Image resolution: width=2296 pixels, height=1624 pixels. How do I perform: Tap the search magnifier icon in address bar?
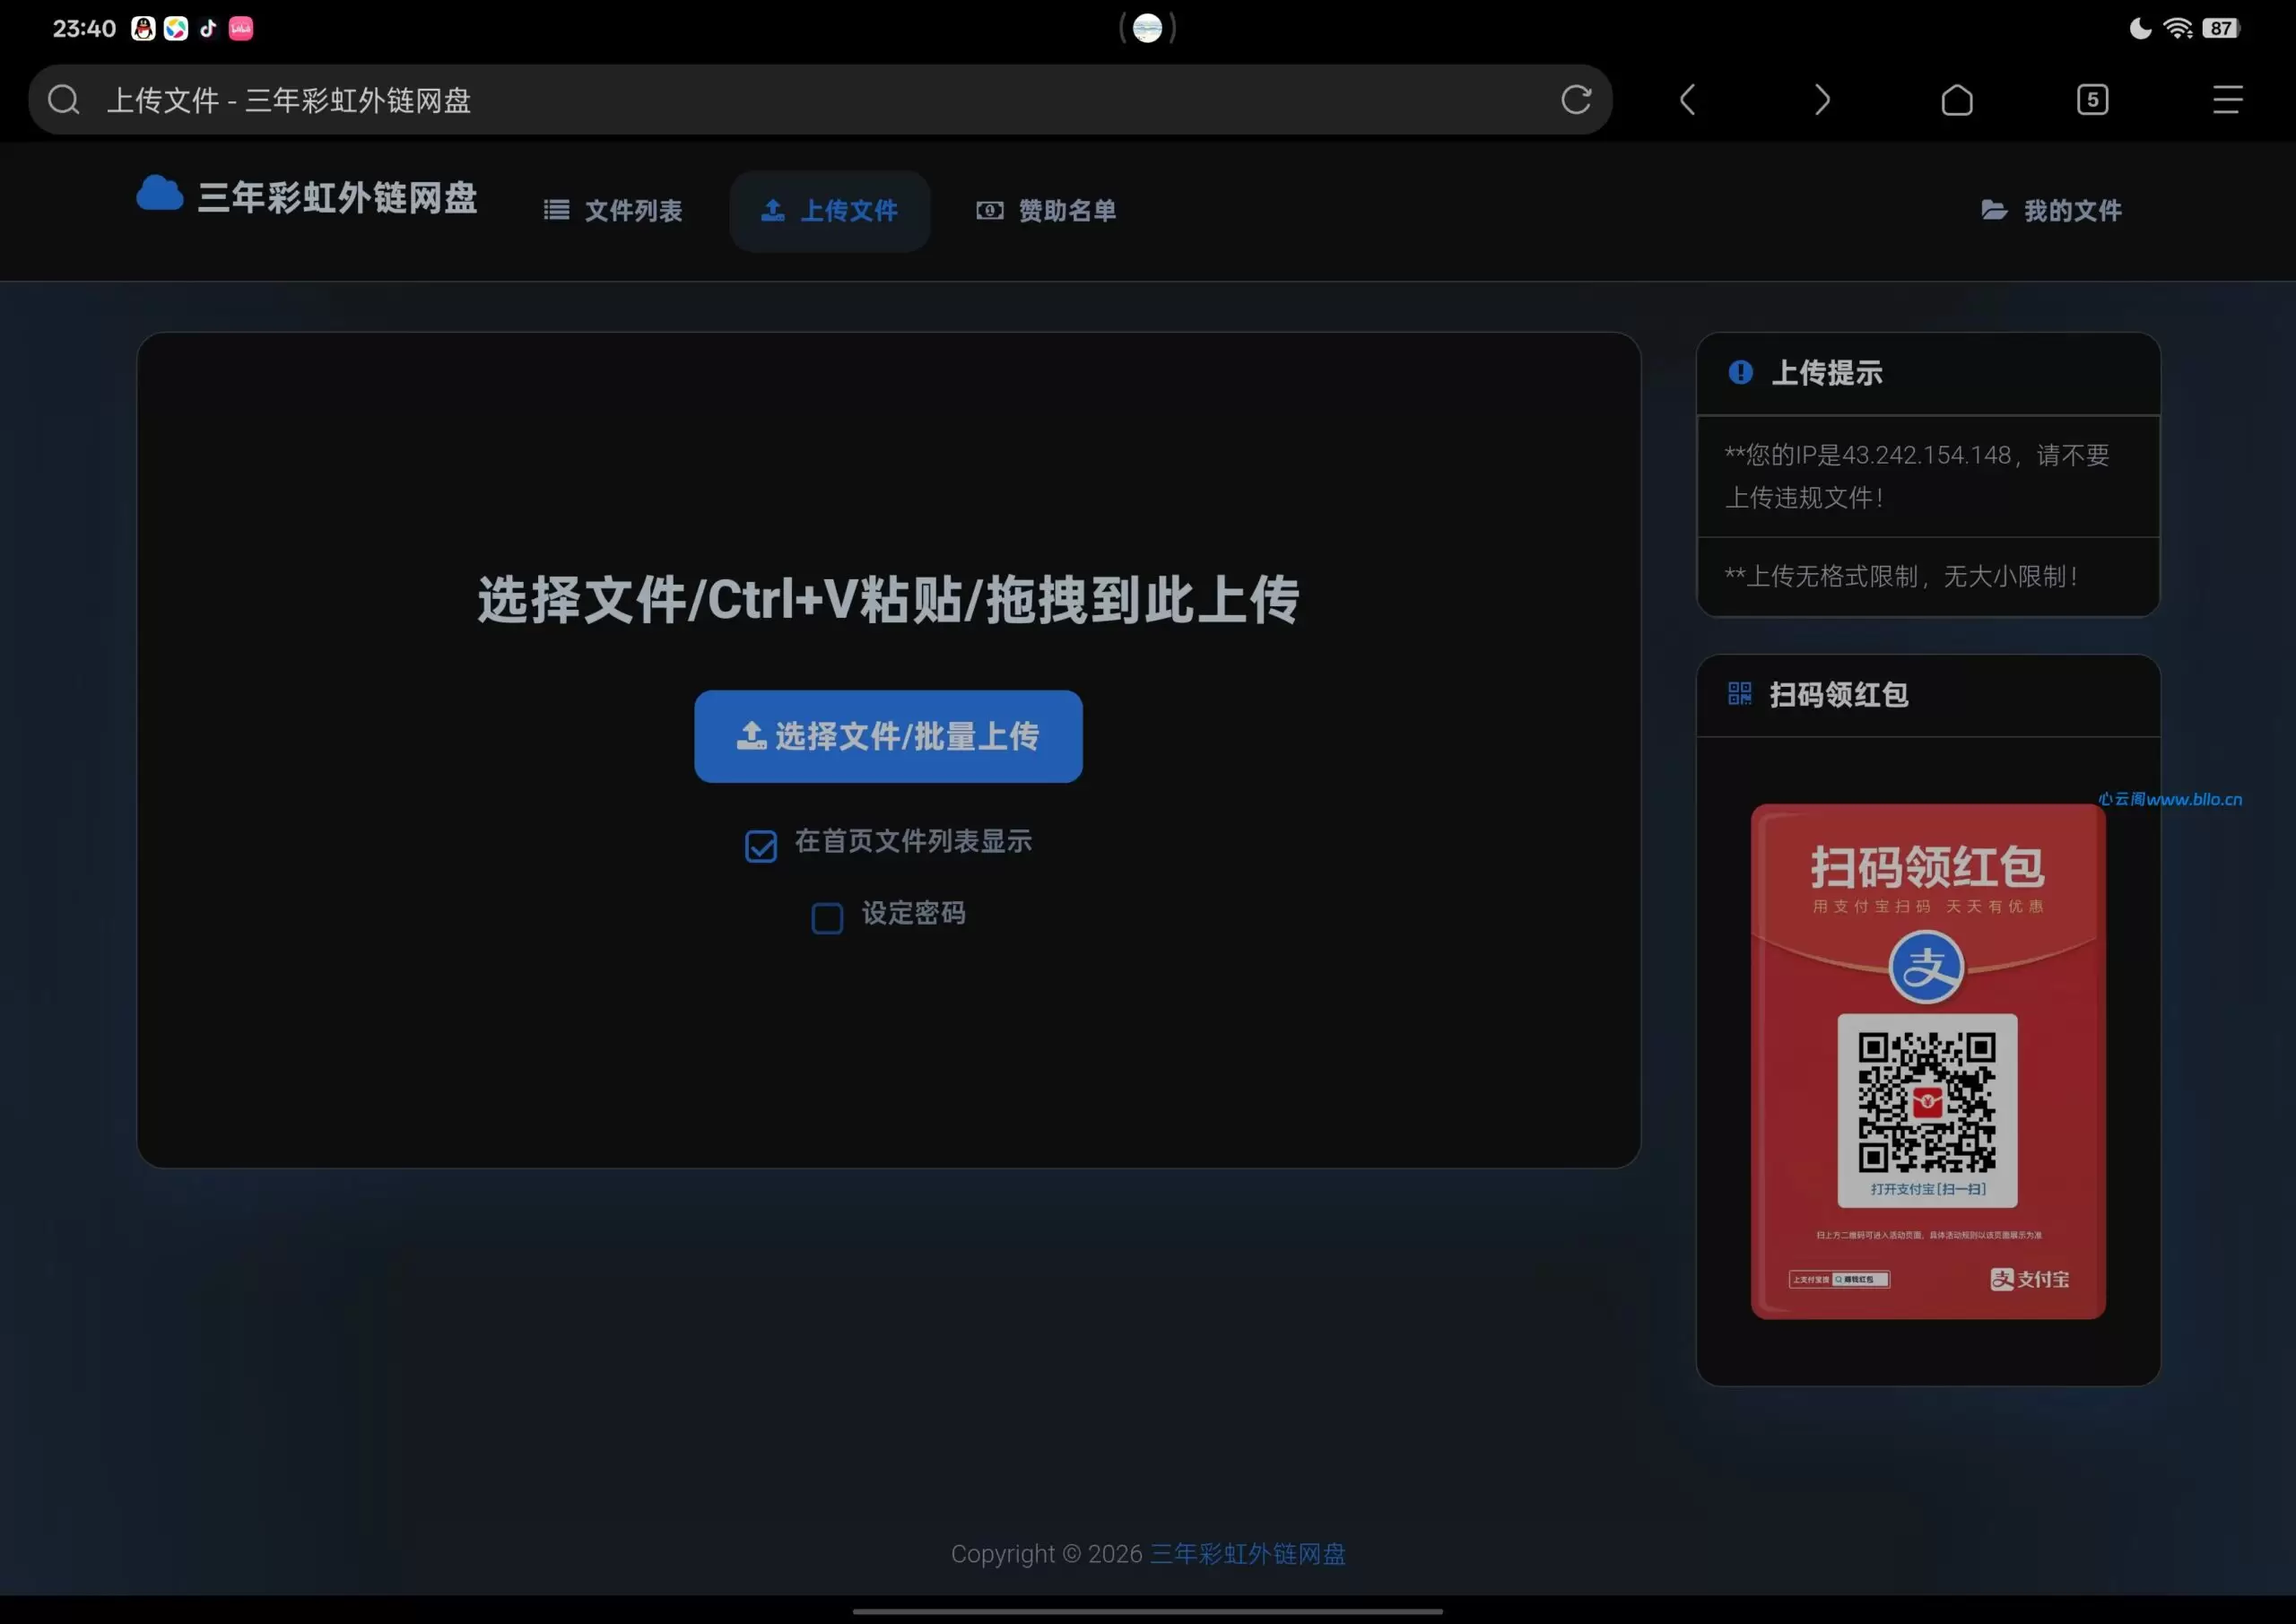[63, 99]
